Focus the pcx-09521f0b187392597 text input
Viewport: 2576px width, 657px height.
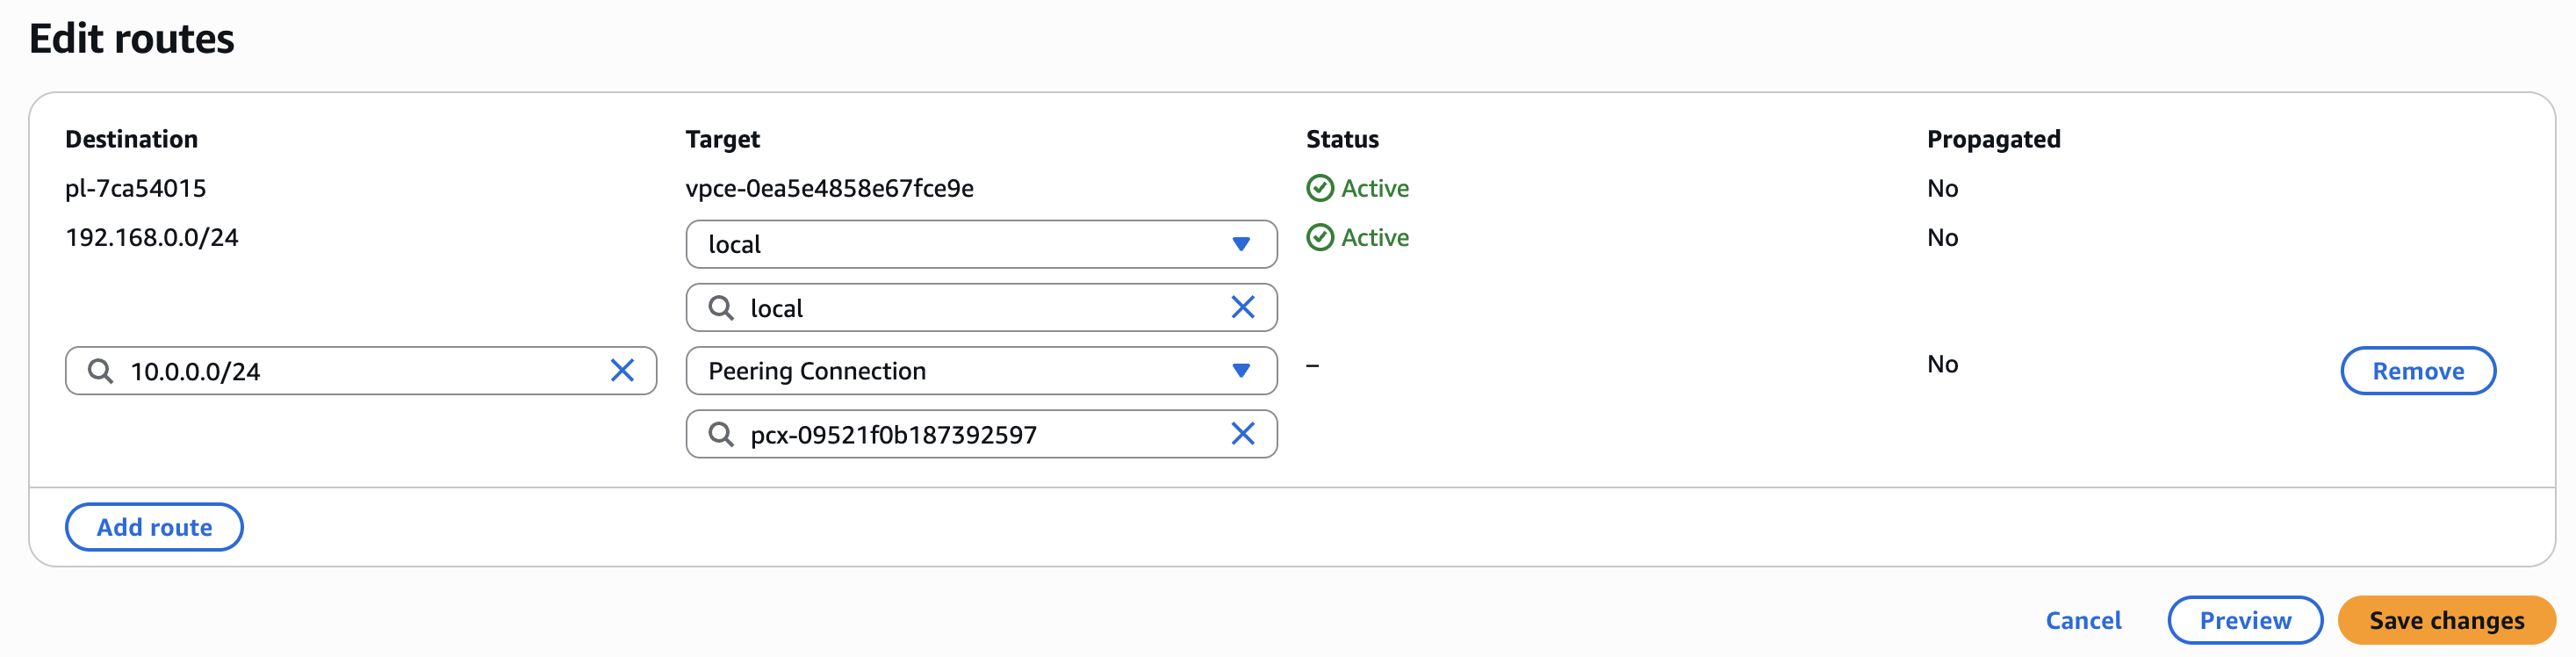(x=980, y=434)
